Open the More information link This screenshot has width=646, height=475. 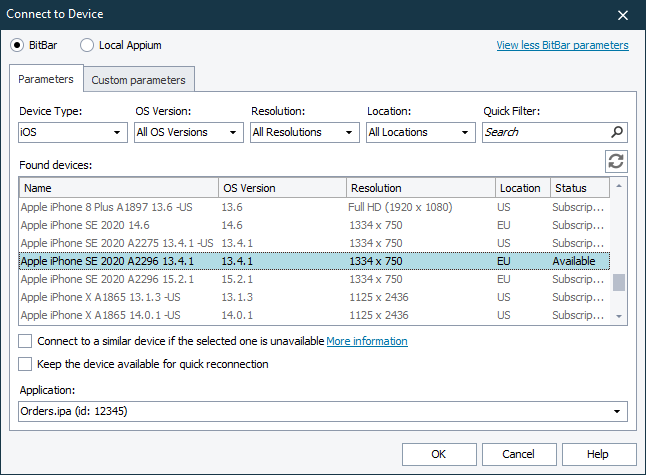367,341
